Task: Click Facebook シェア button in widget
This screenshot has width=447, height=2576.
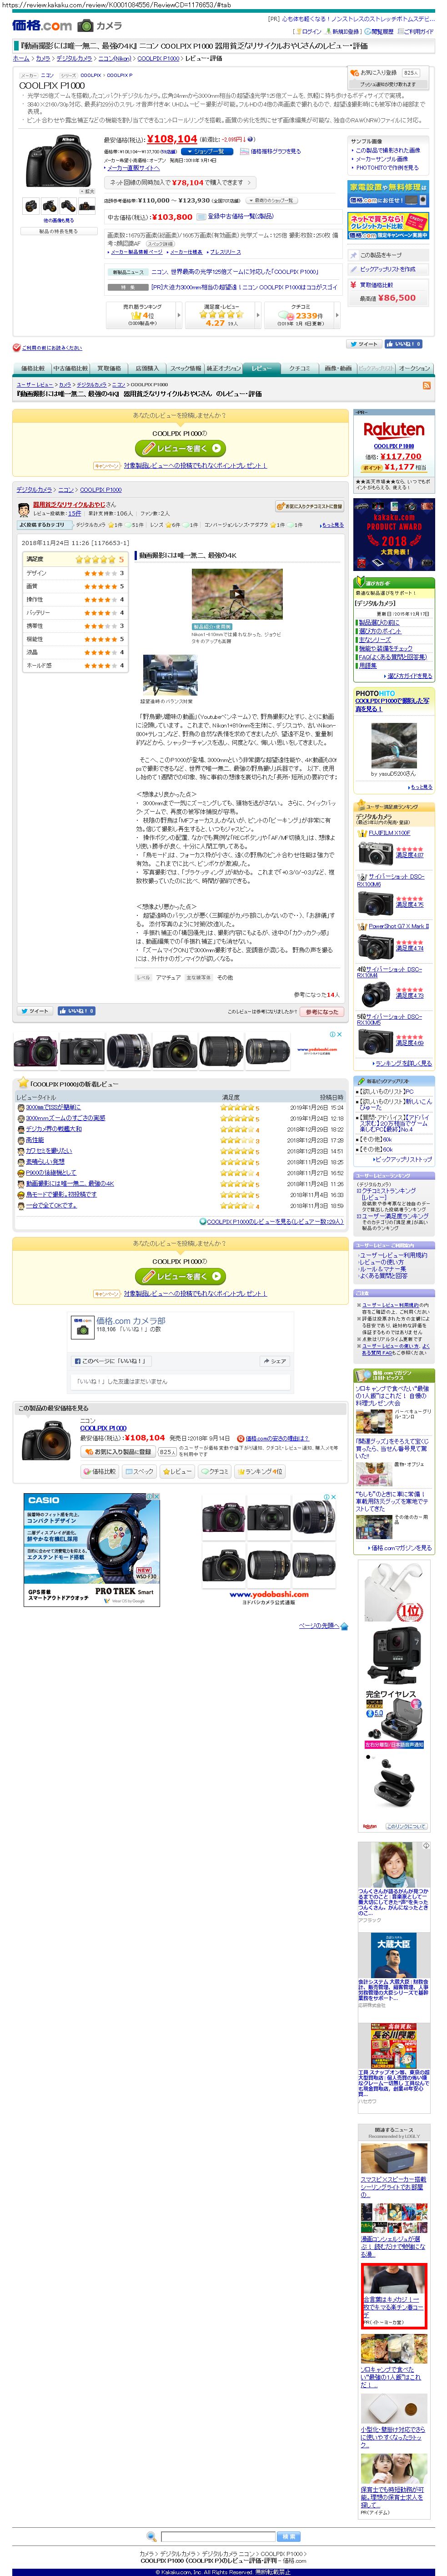Action: (x=274, y=1361)
